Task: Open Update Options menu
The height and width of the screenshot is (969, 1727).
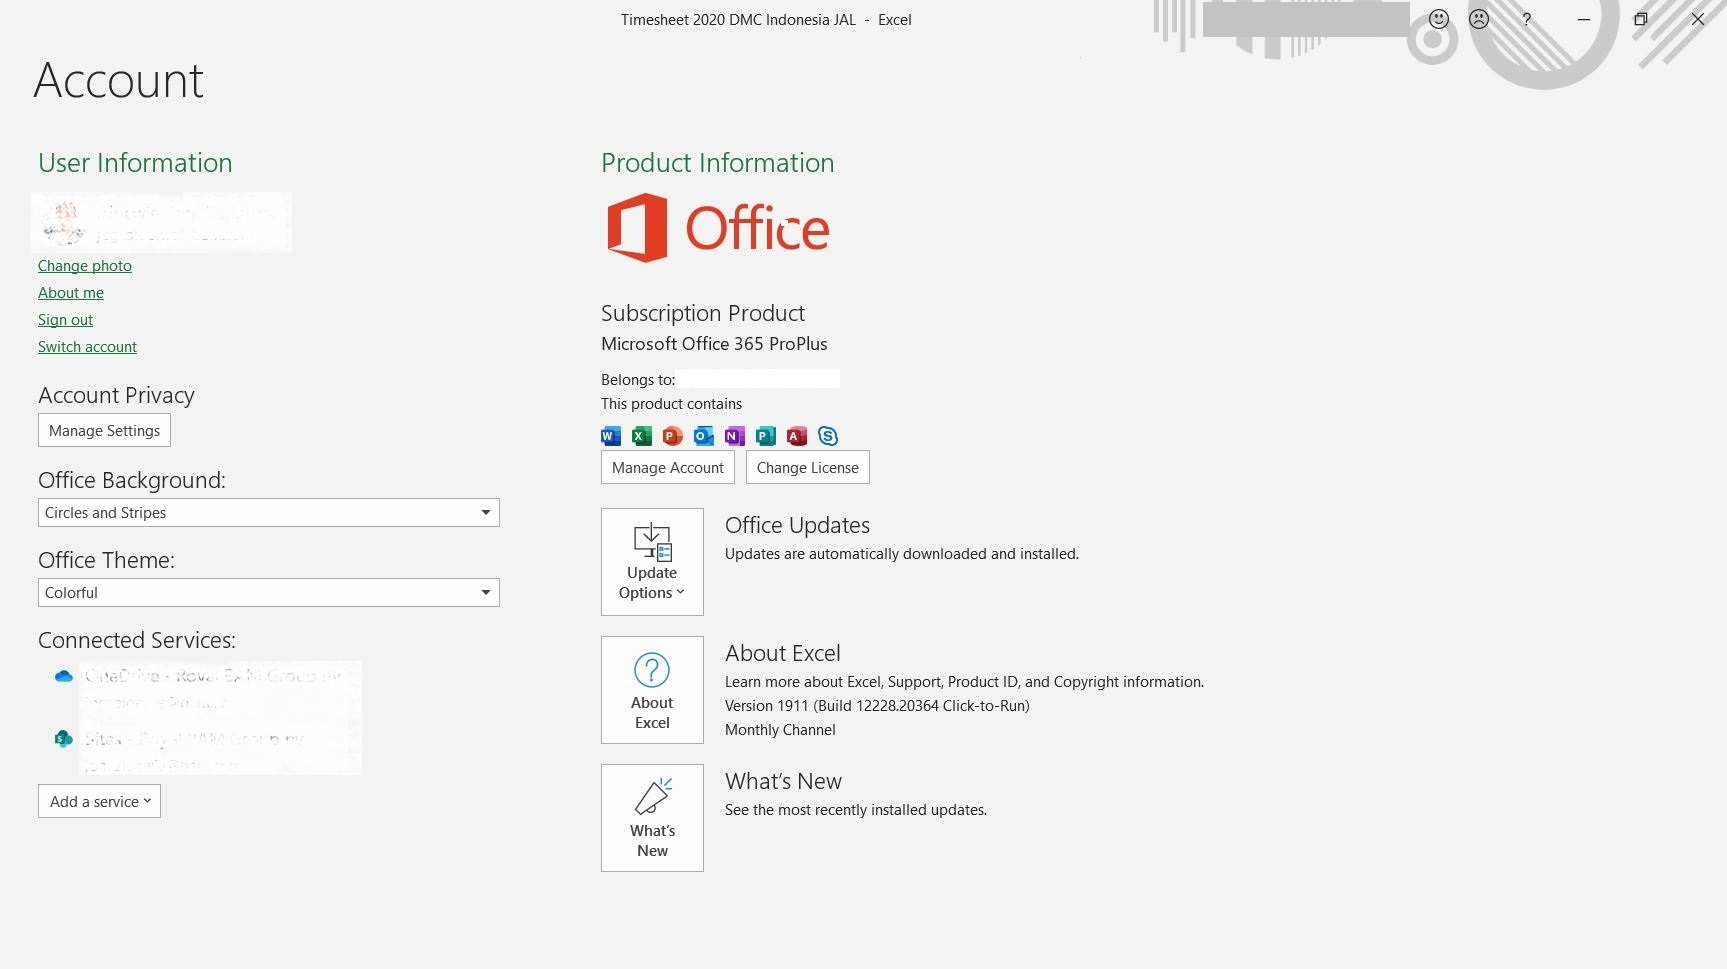Action: pyautogui.click(x=652, y=562)
